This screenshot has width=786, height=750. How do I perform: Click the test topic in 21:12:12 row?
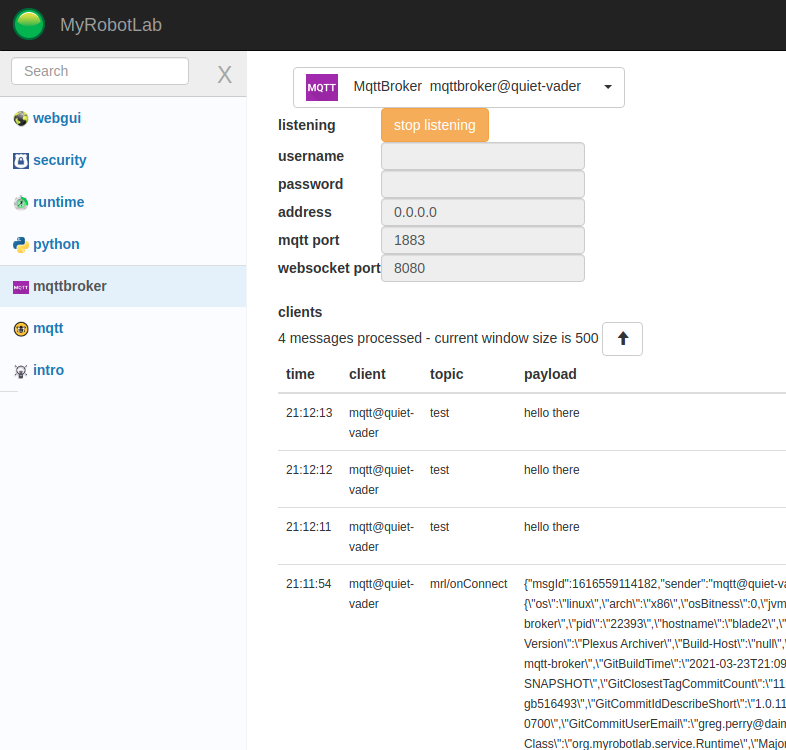(x=439, y=470)
